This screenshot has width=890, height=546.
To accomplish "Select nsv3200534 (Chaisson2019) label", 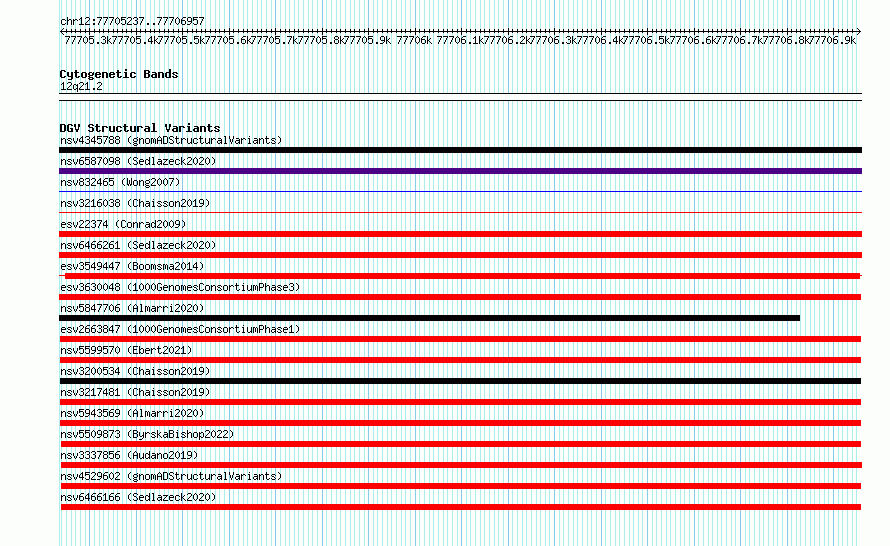I will tap(135, 371).
